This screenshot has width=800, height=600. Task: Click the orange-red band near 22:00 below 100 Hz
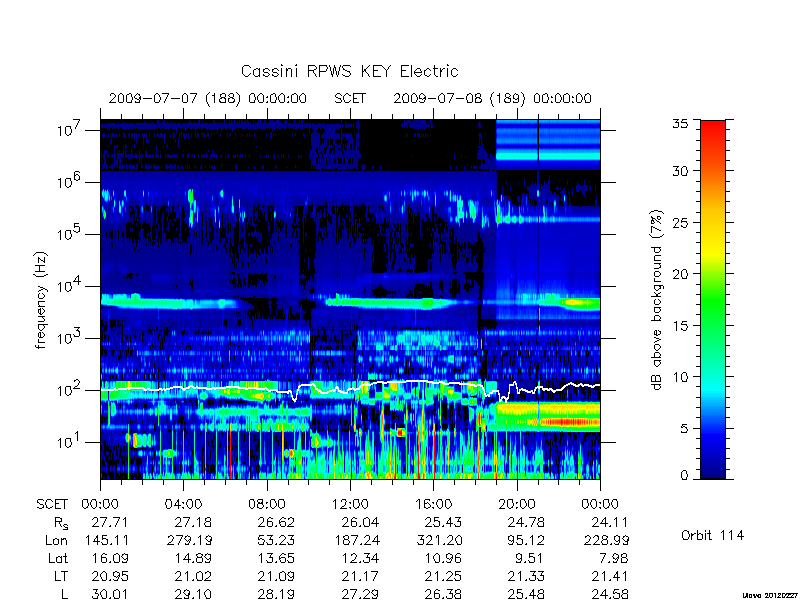coord(569,422)
